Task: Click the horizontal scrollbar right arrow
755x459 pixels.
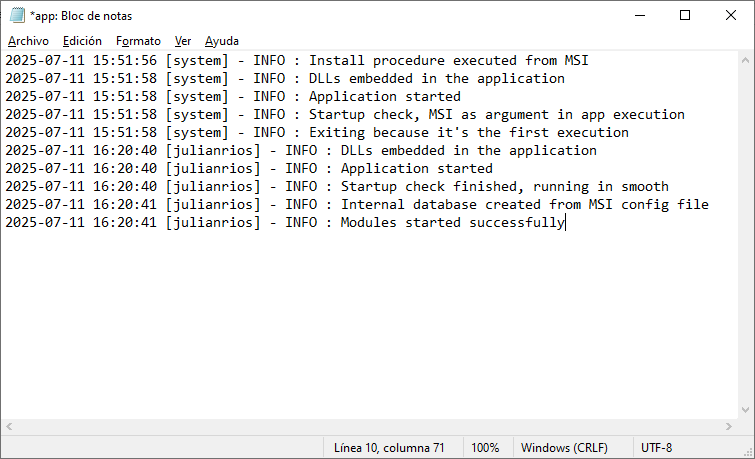Action: (x=729, y=426)
